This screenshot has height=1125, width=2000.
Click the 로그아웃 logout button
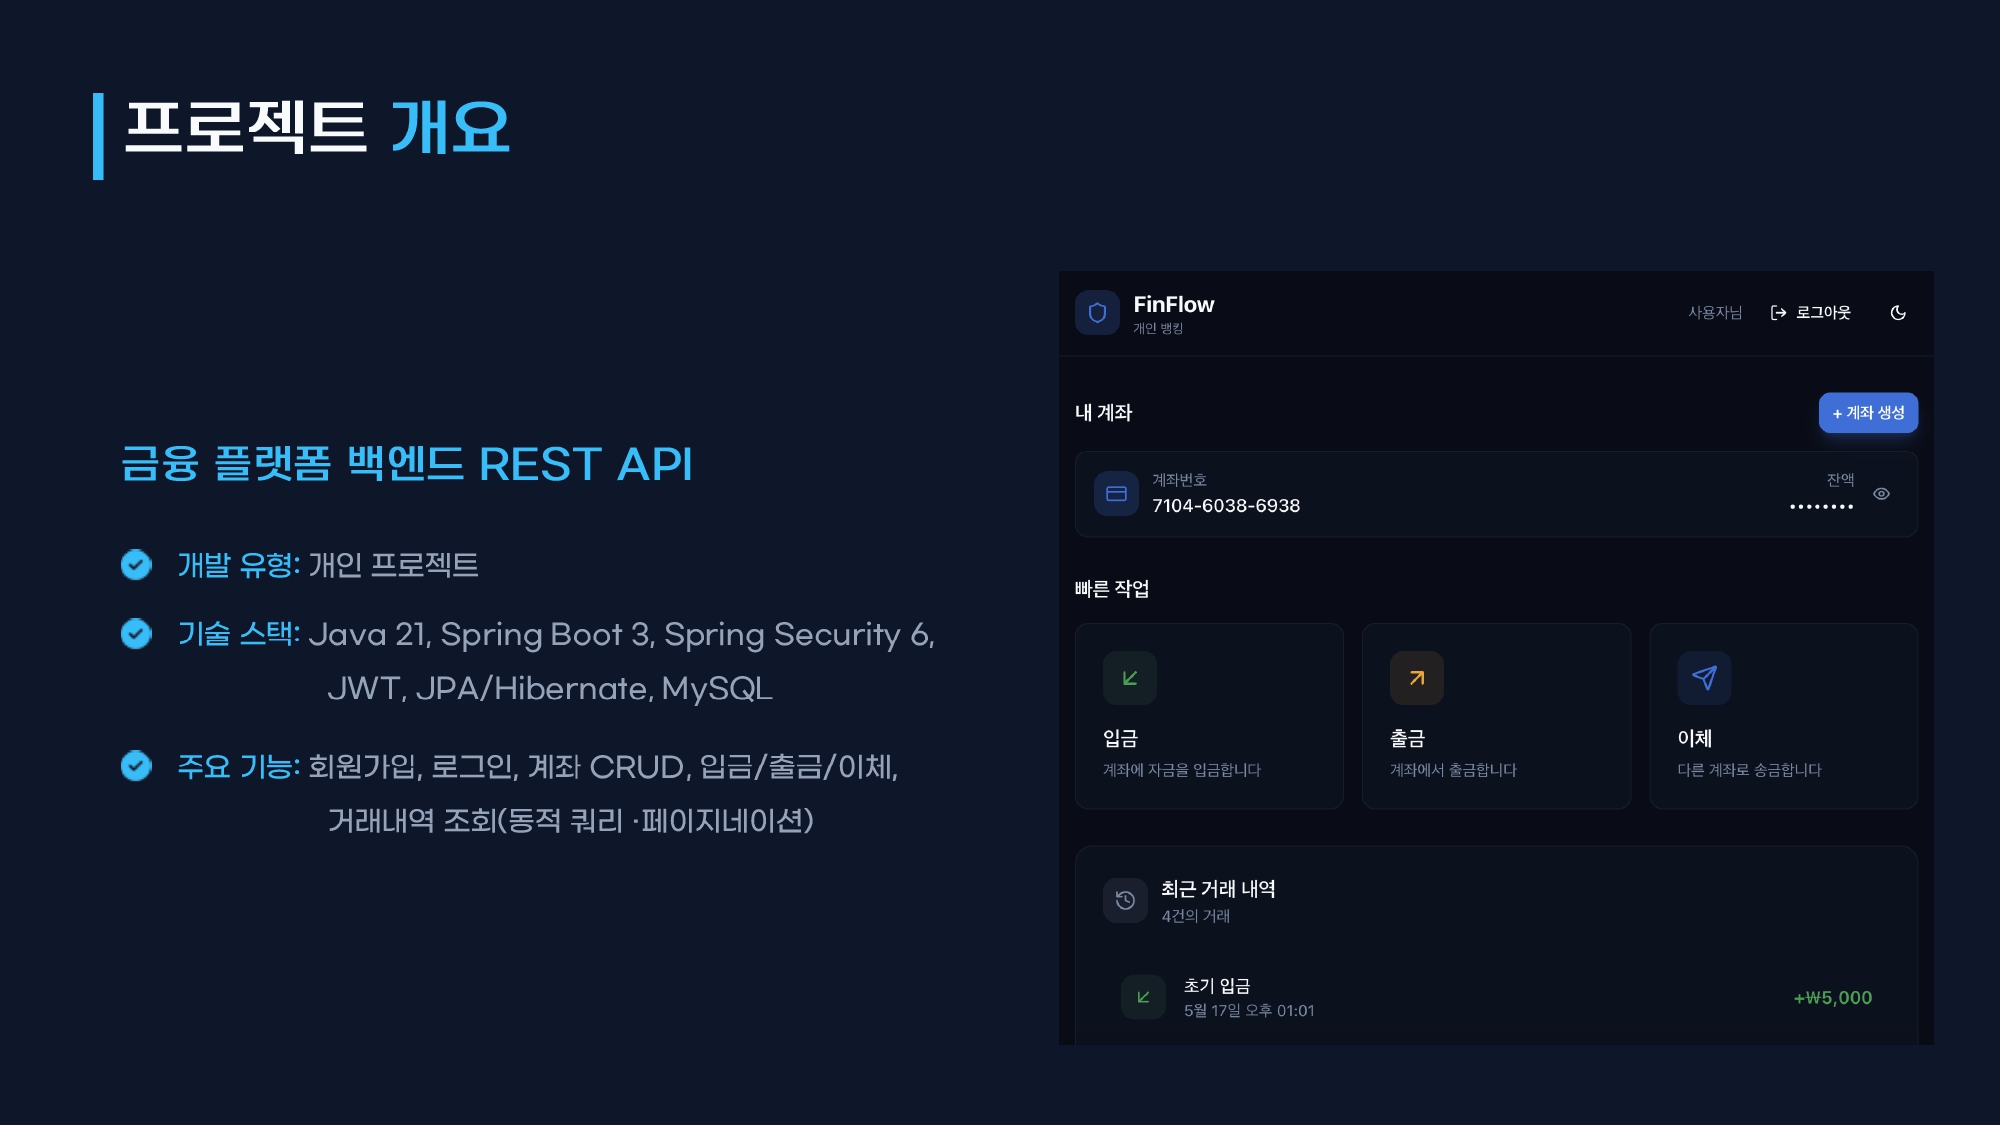point(1810,313)
